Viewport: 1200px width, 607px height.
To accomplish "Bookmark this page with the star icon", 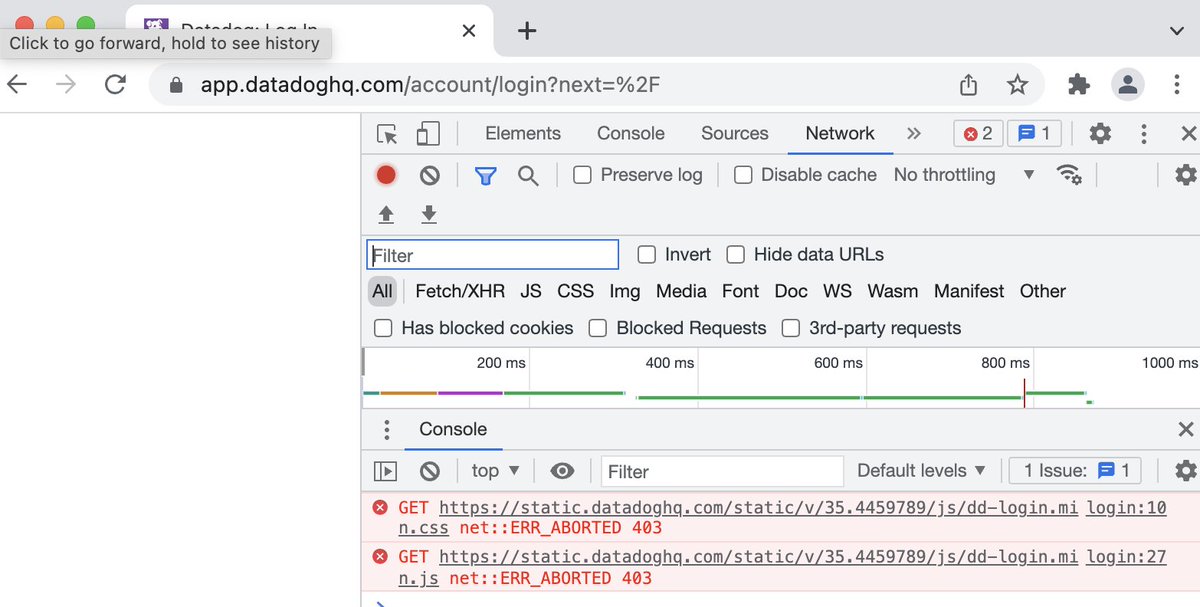I will coord(1017,85).
